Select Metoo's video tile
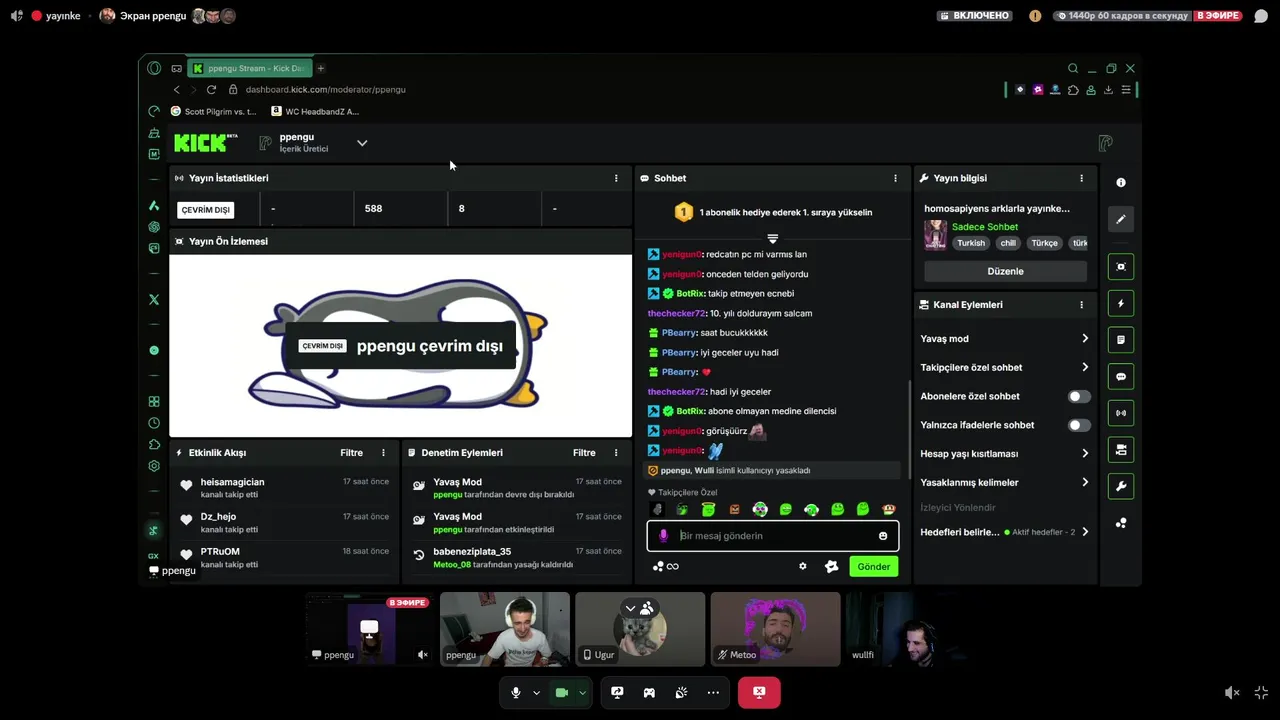1280x720 pixels. tap(775, 629)
